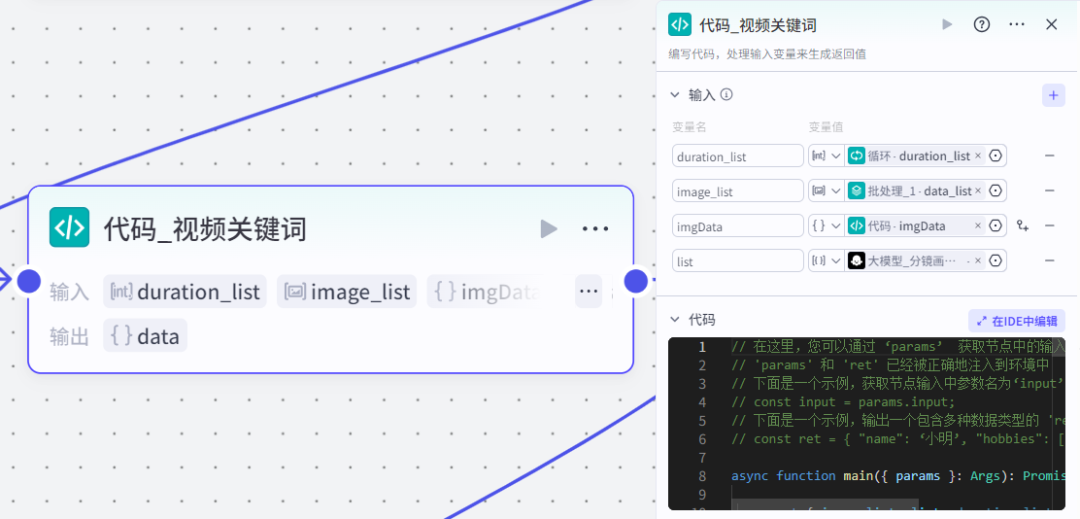The width and height of the screenshot is (1080, 519).
Task: Click the 代码_视频关键词 title in the panel header
Action: click(758, 25)
